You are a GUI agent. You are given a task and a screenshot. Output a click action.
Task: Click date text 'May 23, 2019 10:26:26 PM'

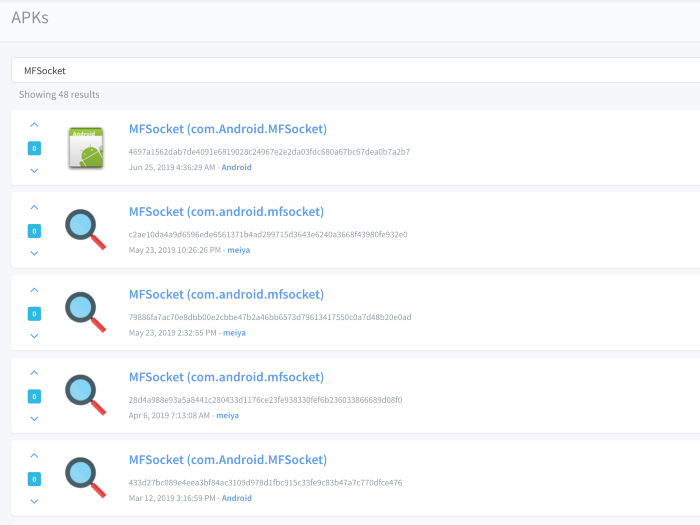175,250
